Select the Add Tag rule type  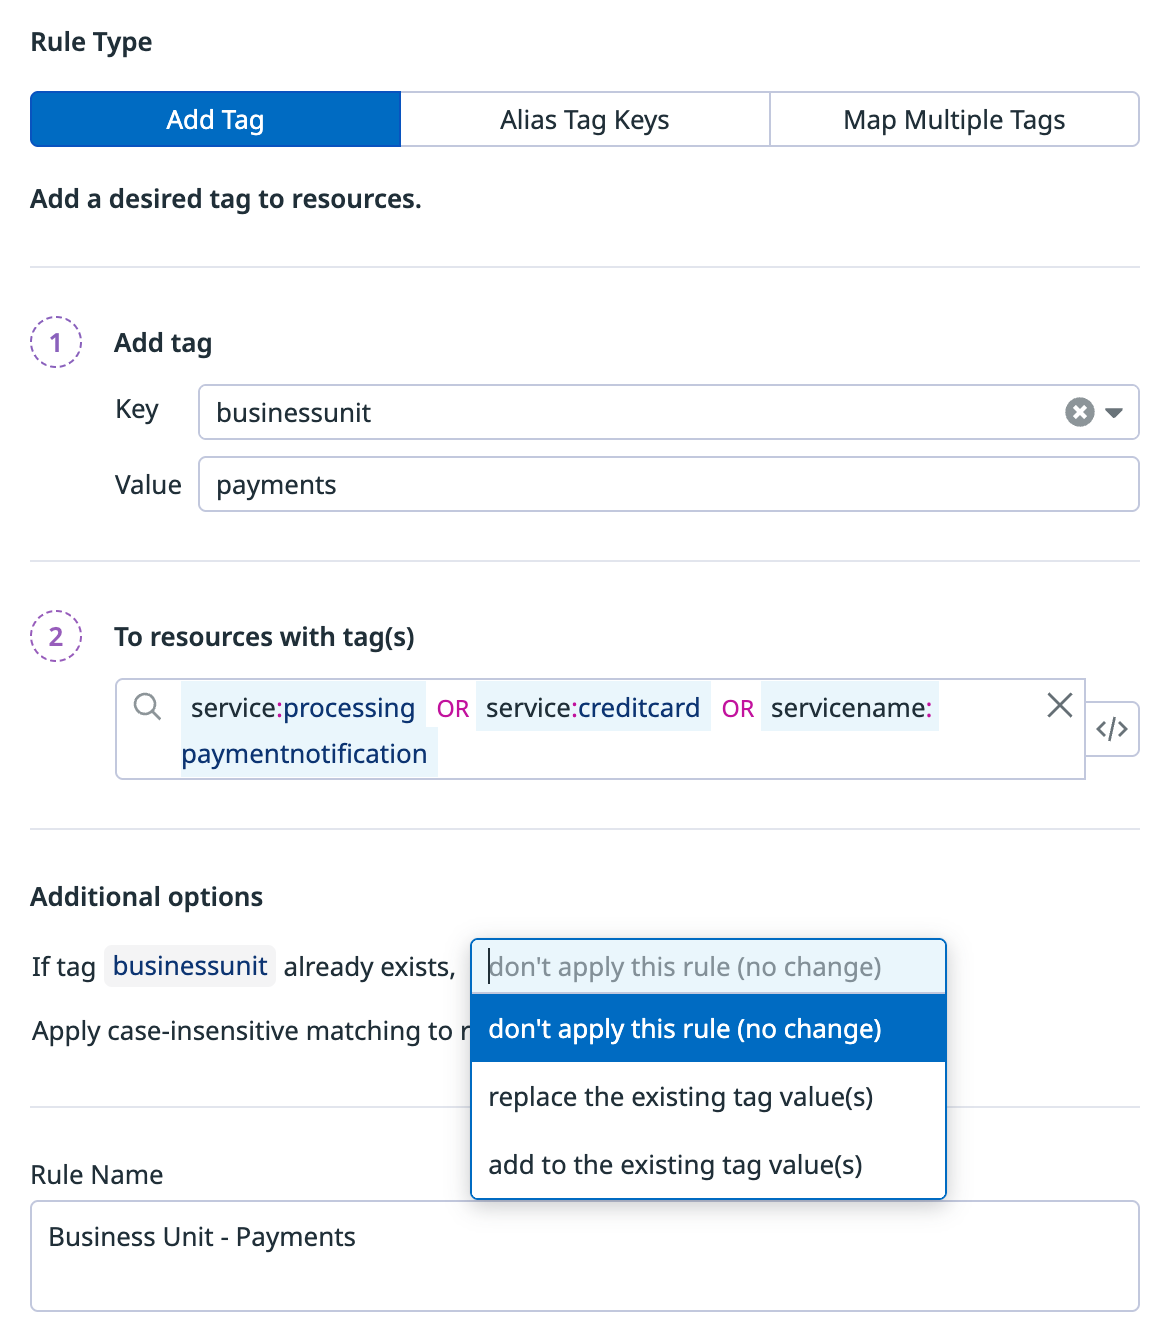click(x=215, y=120)
